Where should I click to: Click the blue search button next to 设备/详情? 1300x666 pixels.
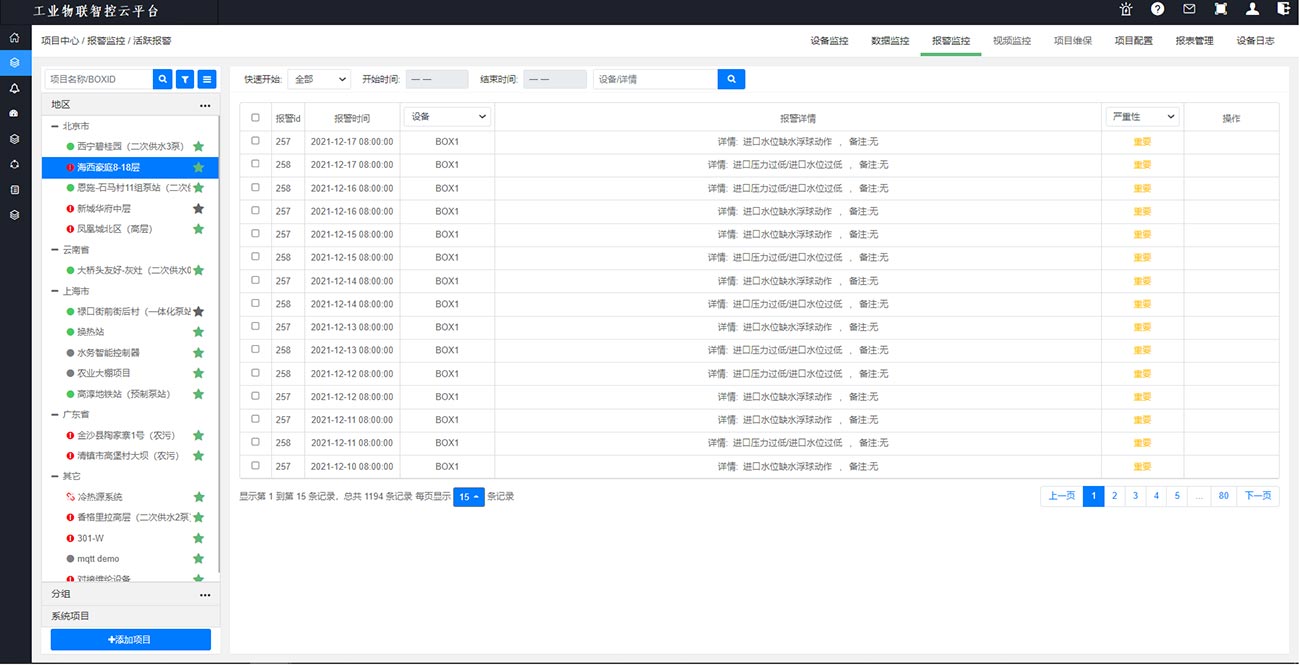[x=731, y=79]
